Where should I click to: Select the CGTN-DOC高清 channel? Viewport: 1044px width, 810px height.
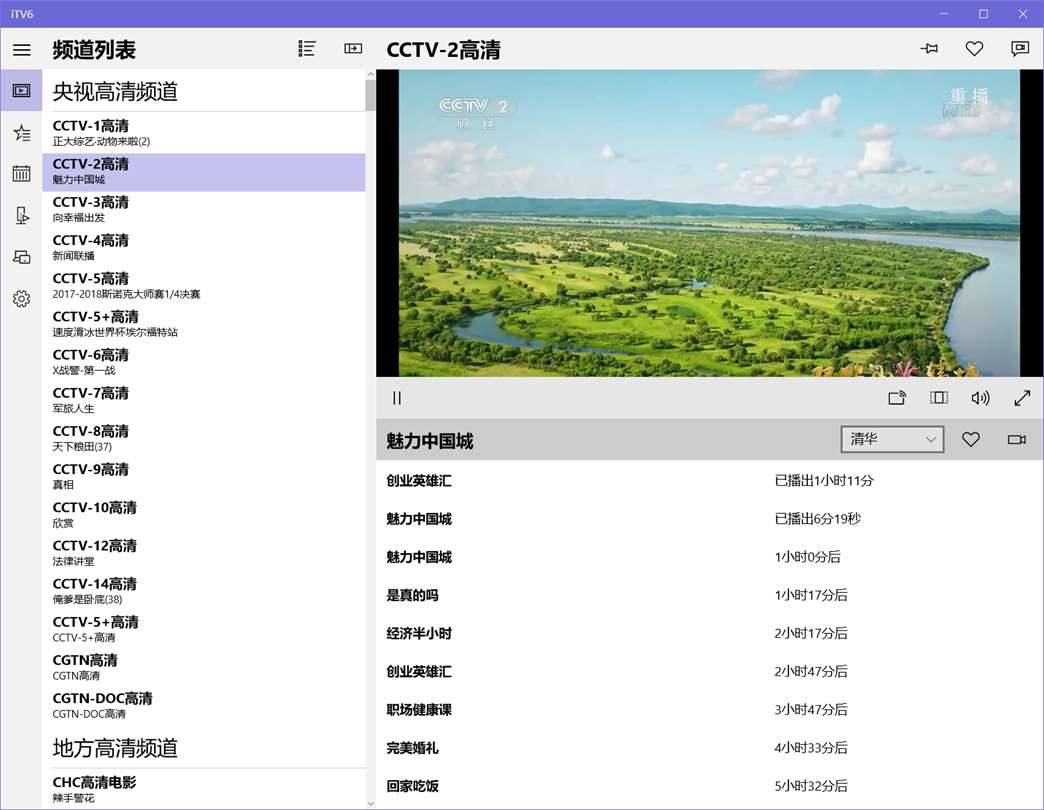click(x=204, y=706)
